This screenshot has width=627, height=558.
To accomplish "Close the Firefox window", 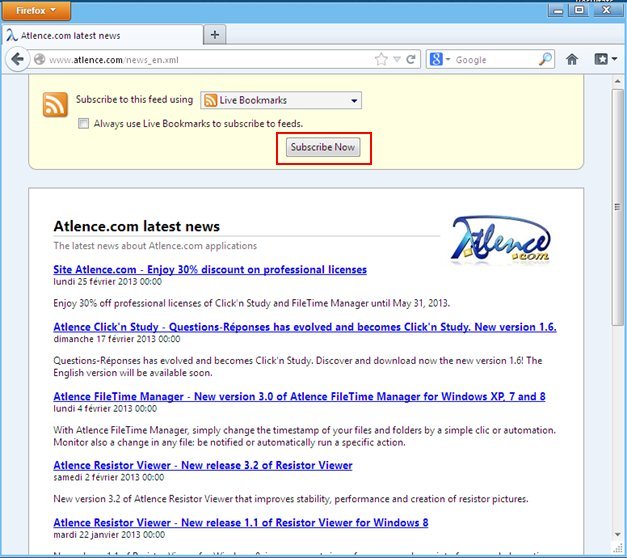I will click(x=607, y=10).
